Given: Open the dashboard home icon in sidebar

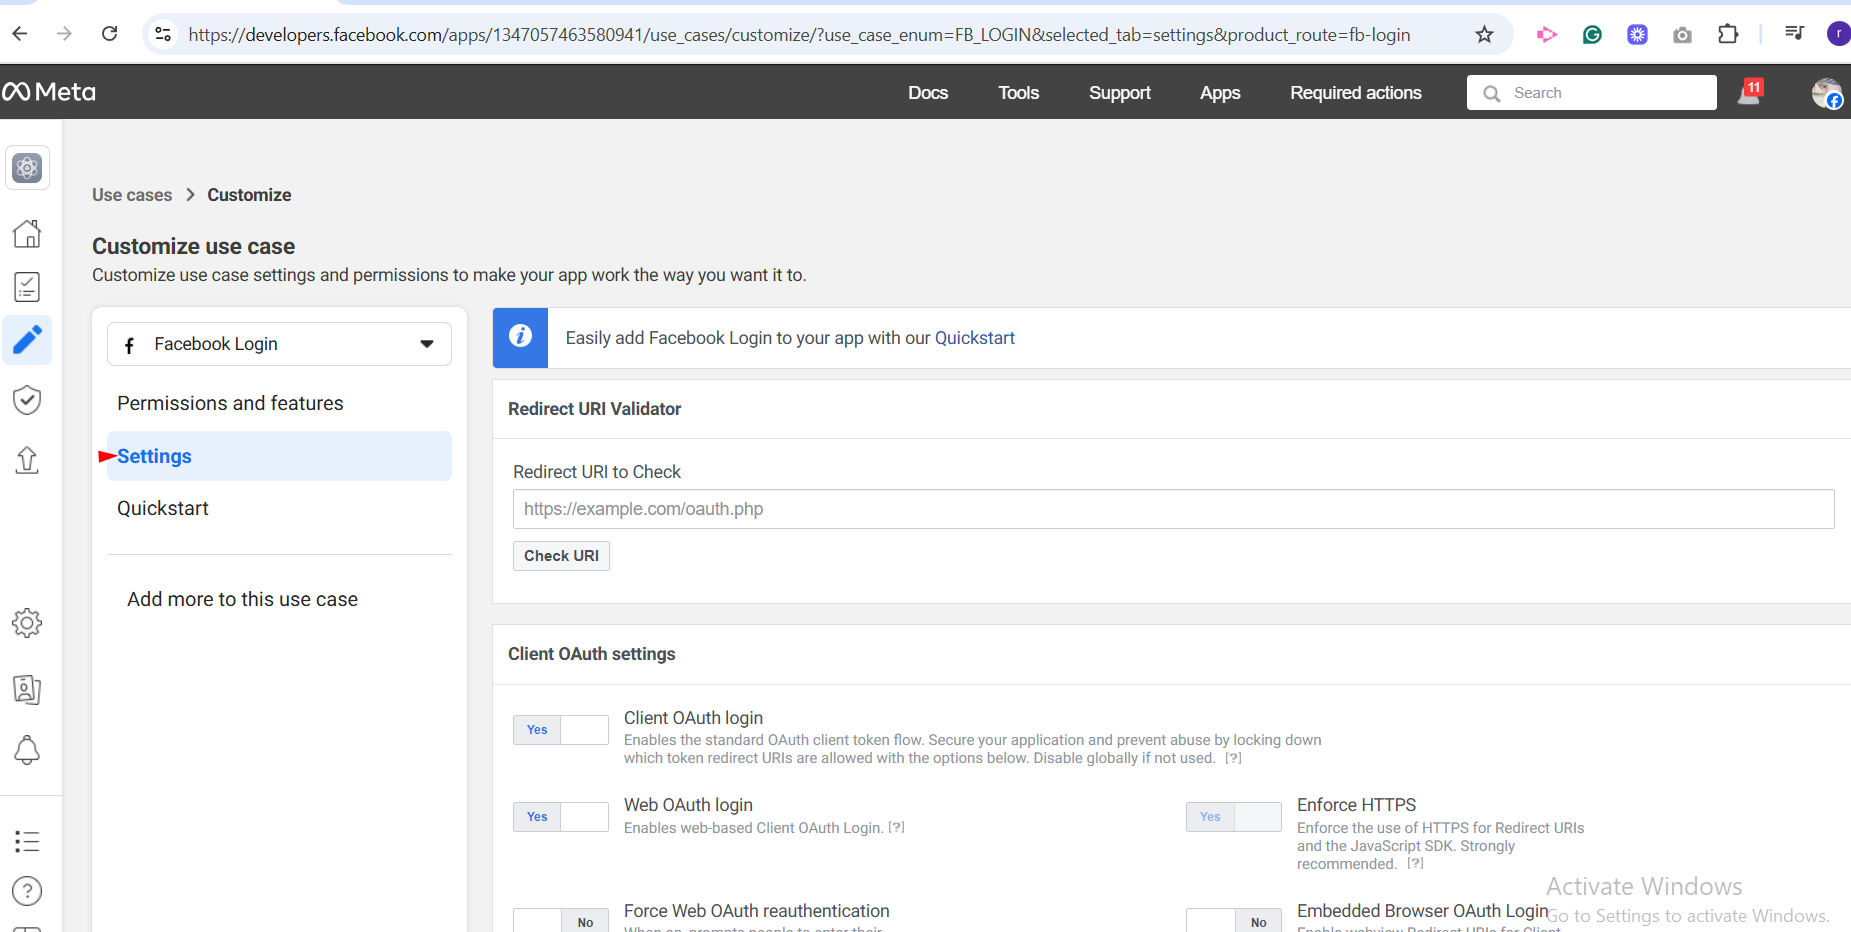Looking at the screenshot, I should pos(27,234).
